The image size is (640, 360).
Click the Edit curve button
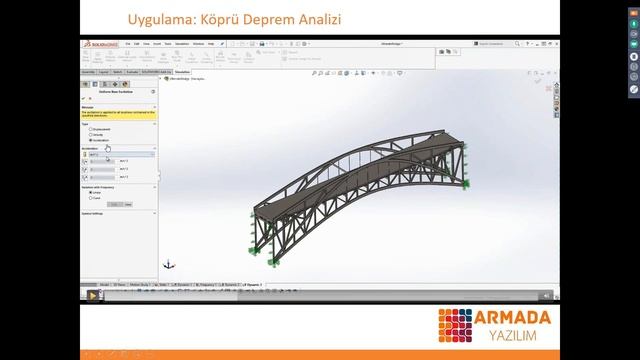point(114,204)
